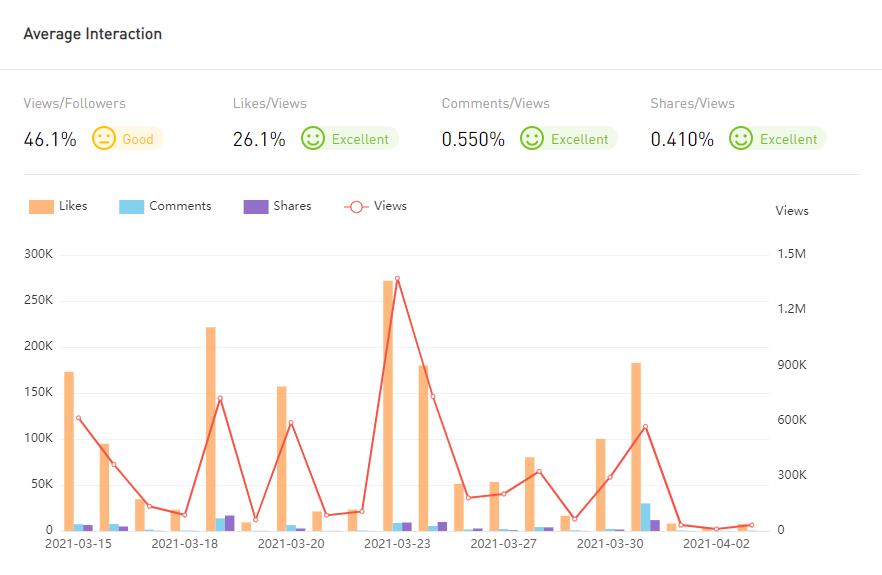Click the red Views line marker in legend

click(356, 207)
